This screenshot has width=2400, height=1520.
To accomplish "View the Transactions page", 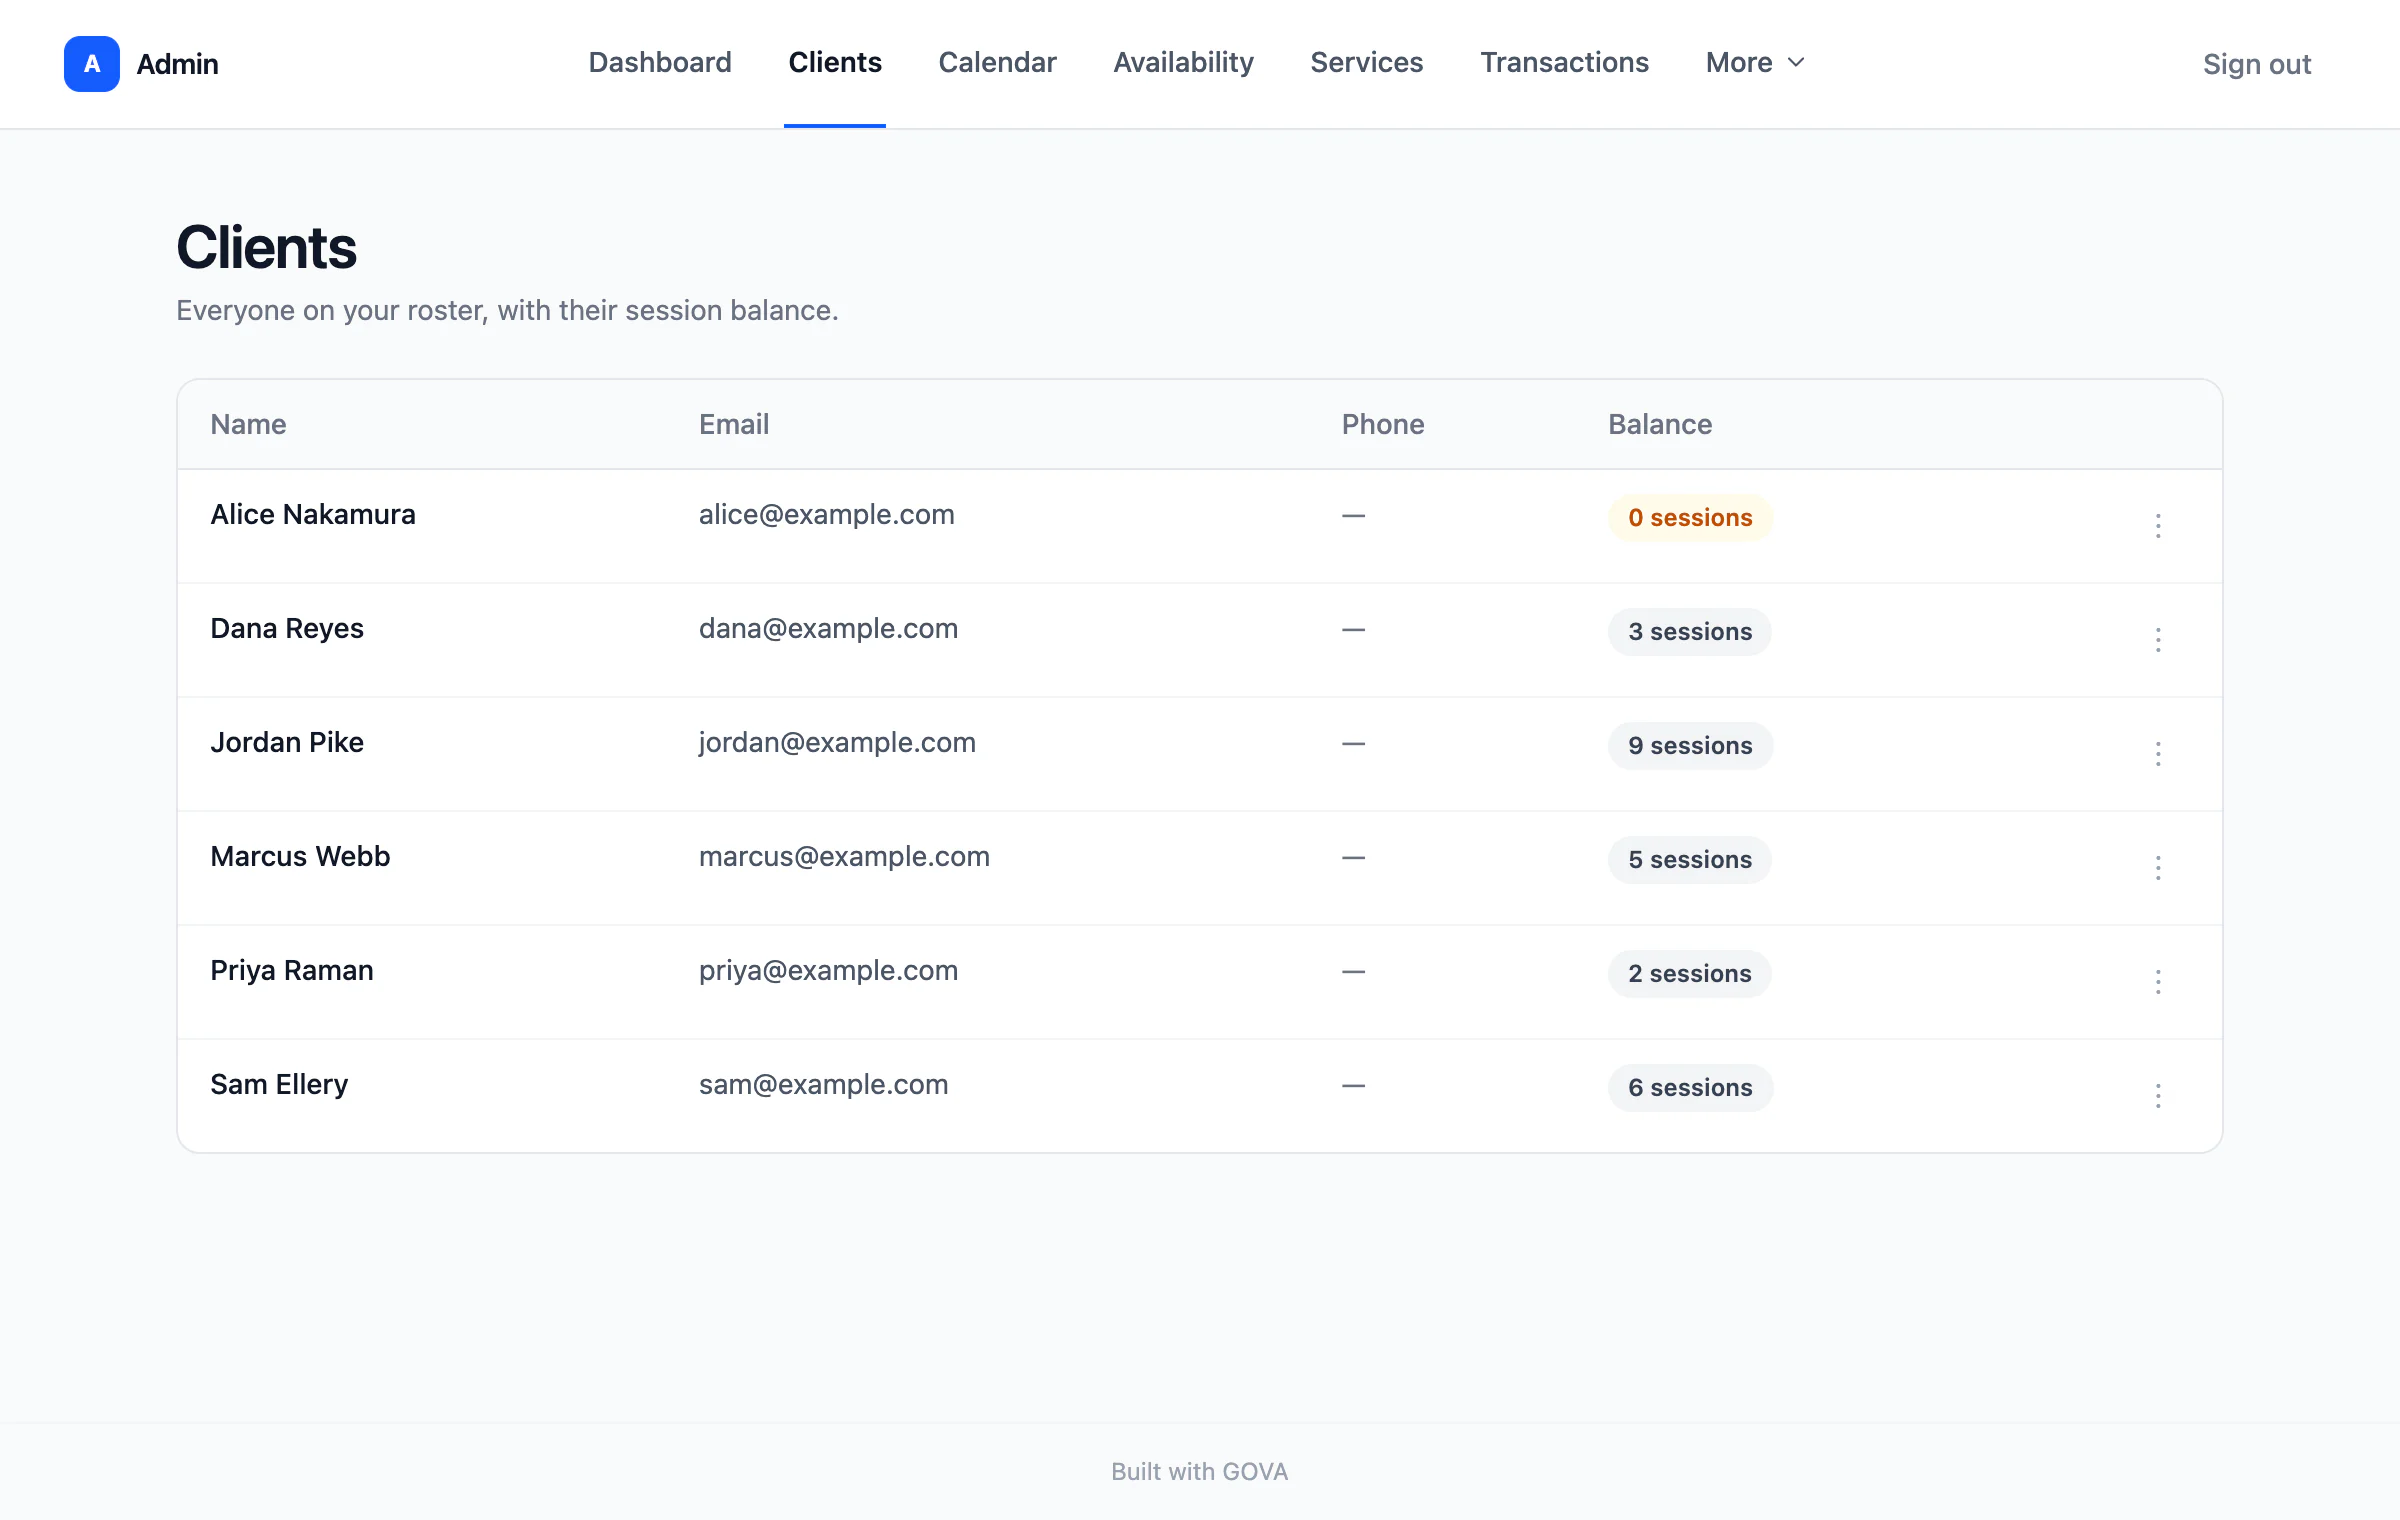I will click(1564, 62).
